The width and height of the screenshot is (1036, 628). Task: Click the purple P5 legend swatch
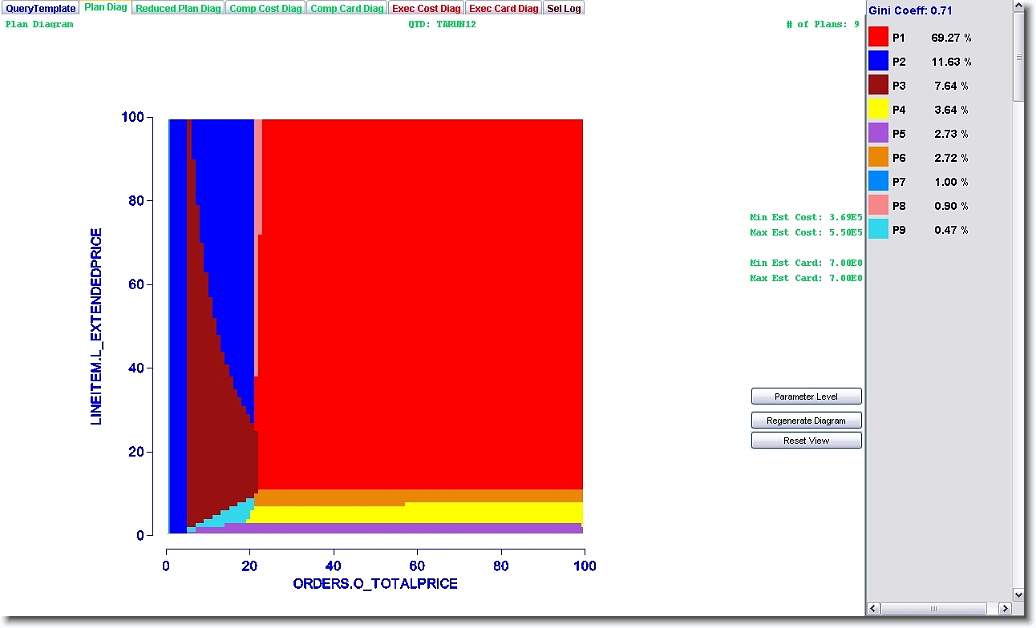(878, 133)
